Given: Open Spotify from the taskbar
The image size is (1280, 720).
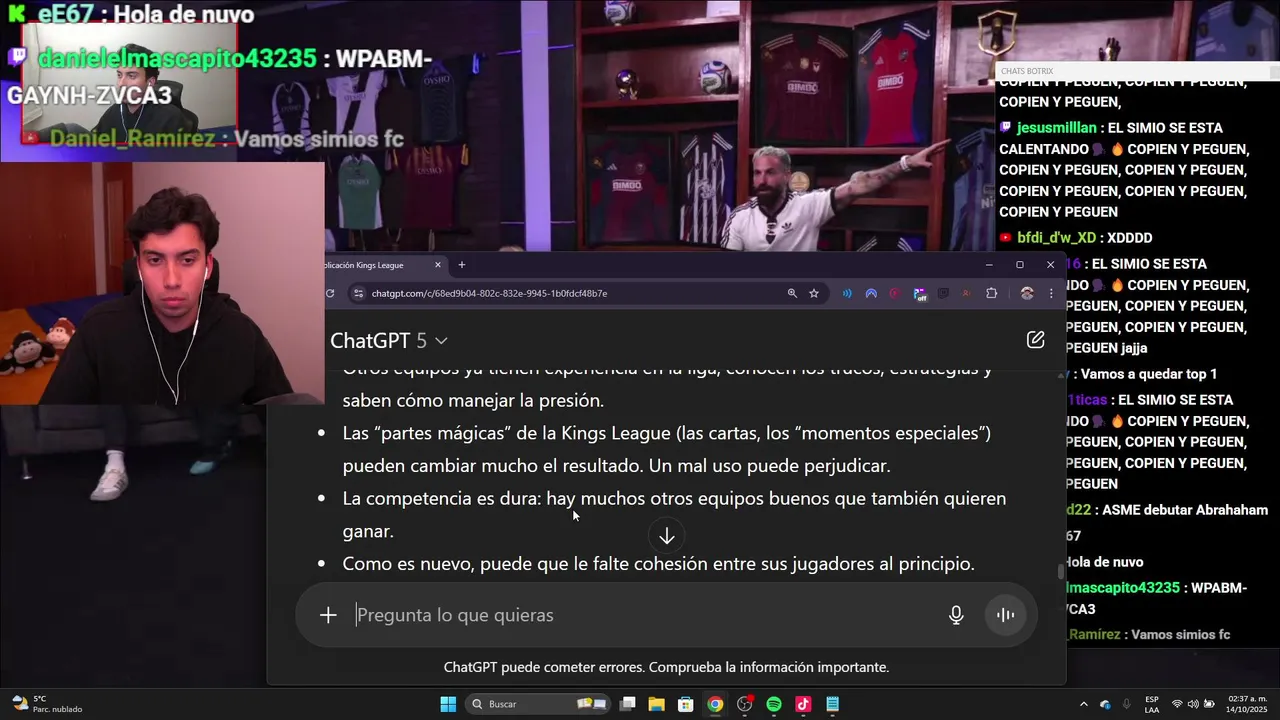Looking at the screenshot, I should point(774,704).
